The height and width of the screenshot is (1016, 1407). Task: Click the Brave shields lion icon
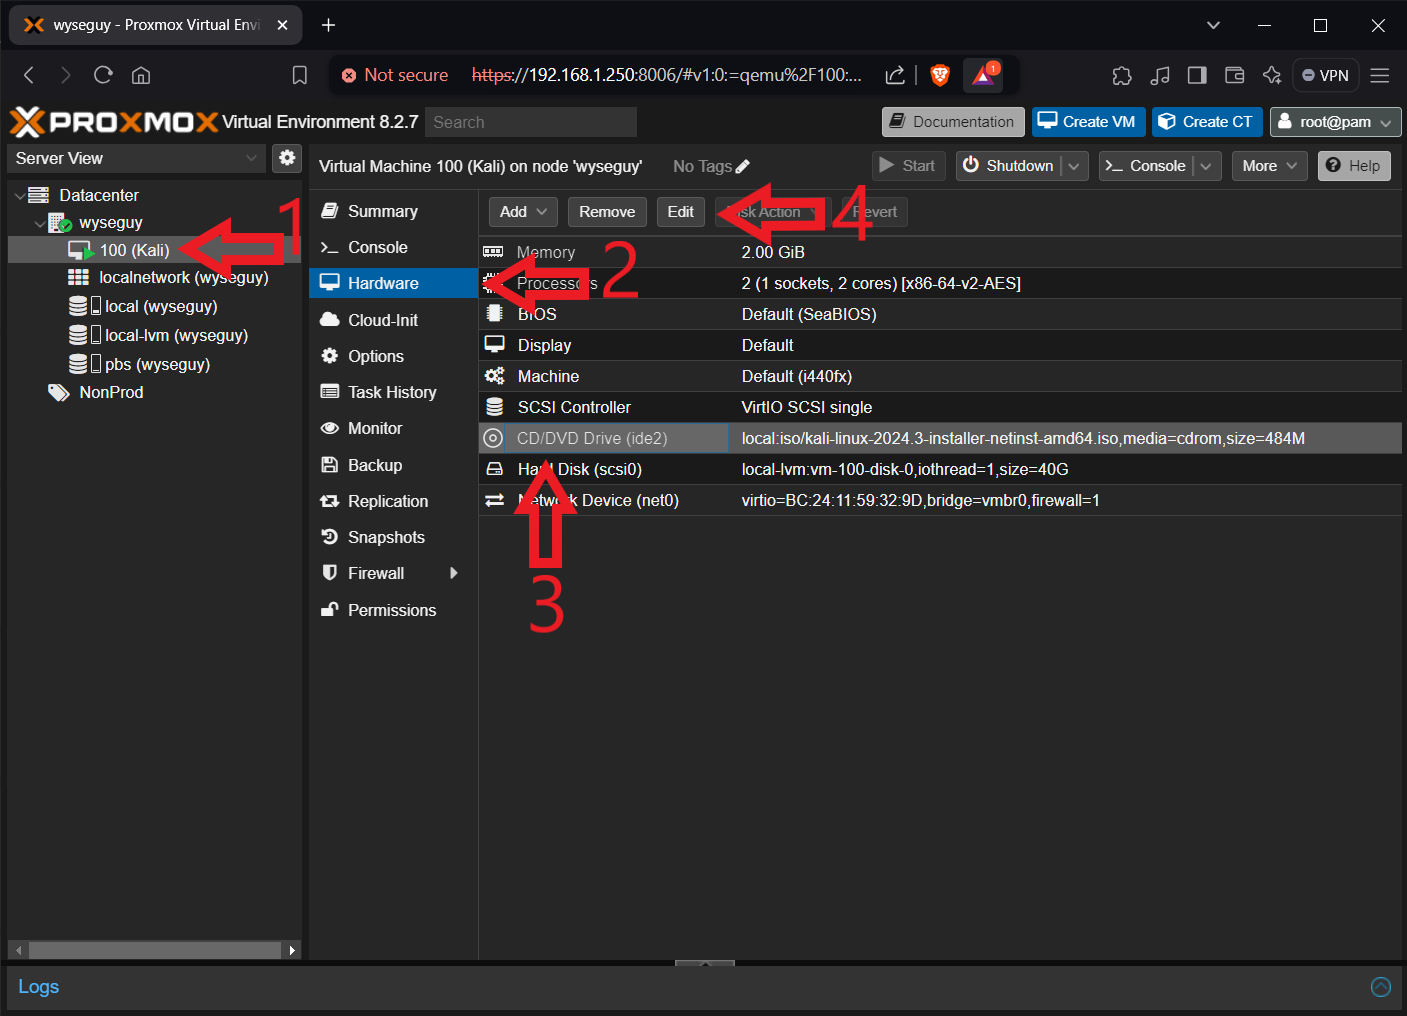(x=940, y=75)
